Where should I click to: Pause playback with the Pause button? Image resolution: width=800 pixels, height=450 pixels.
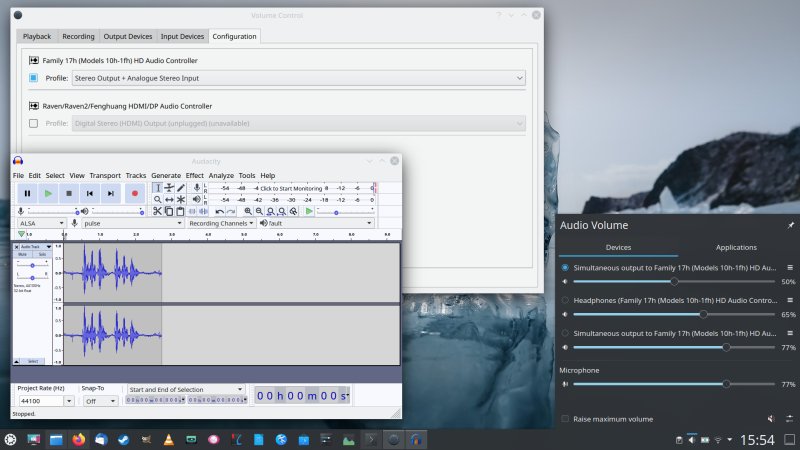pos(27,193)
